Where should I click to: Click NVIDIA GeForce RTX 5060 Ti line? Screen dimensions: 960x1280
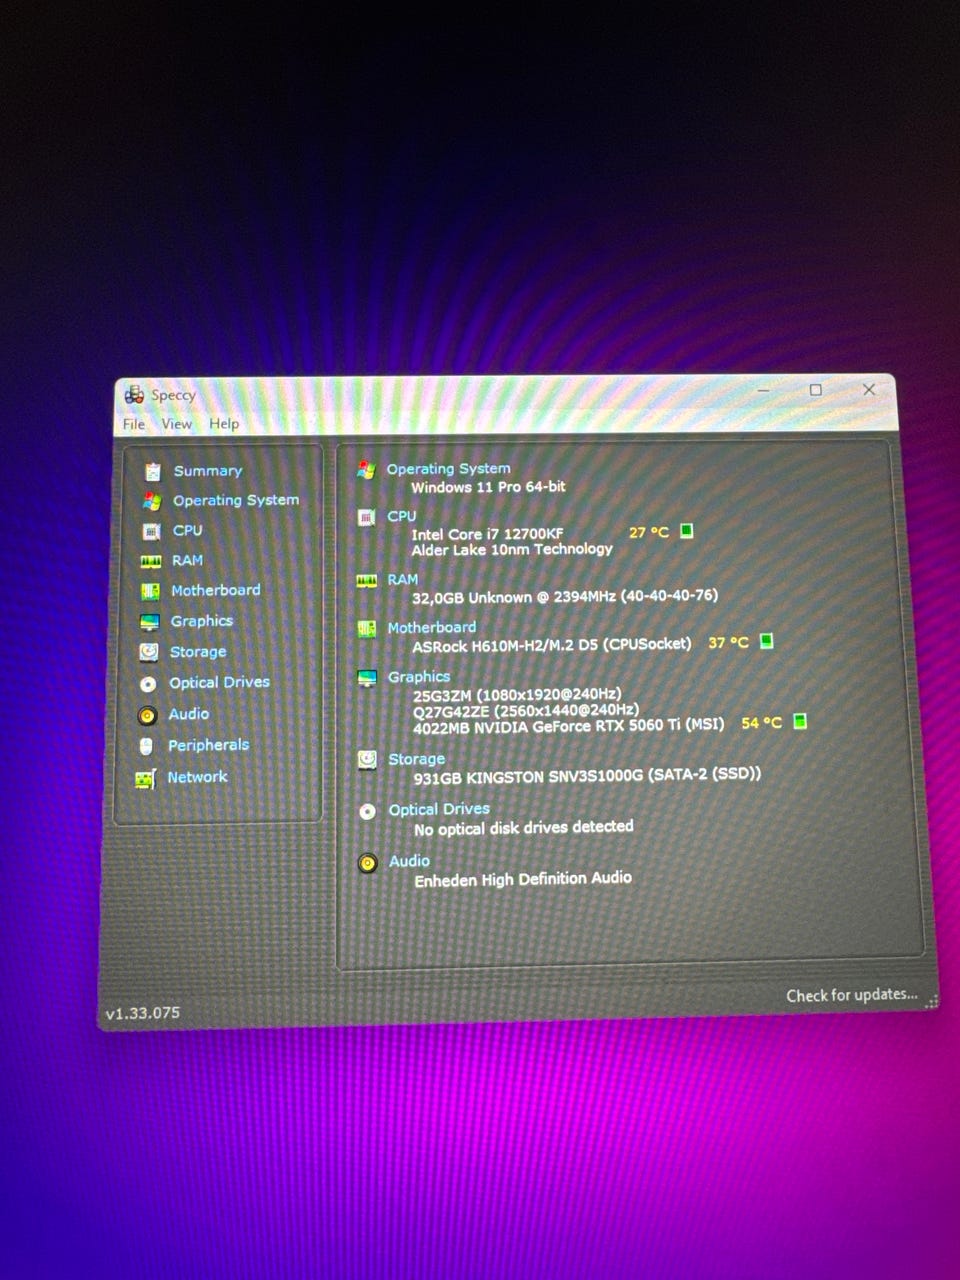click(x=568, y=726)
